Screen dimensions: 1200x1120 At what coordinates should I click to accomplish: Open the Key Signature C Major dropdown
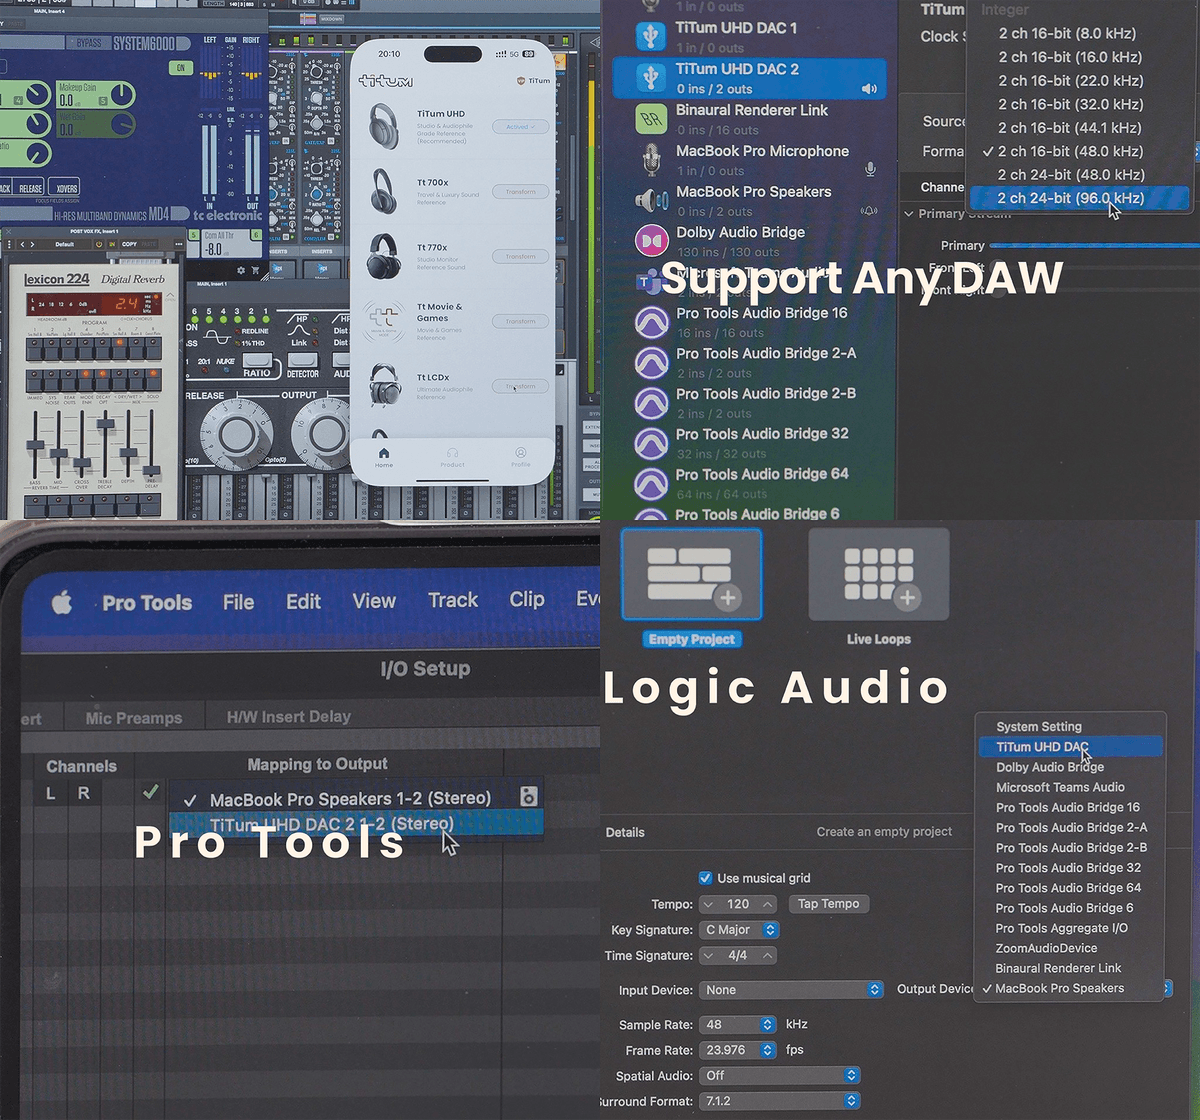click(738, 930)
